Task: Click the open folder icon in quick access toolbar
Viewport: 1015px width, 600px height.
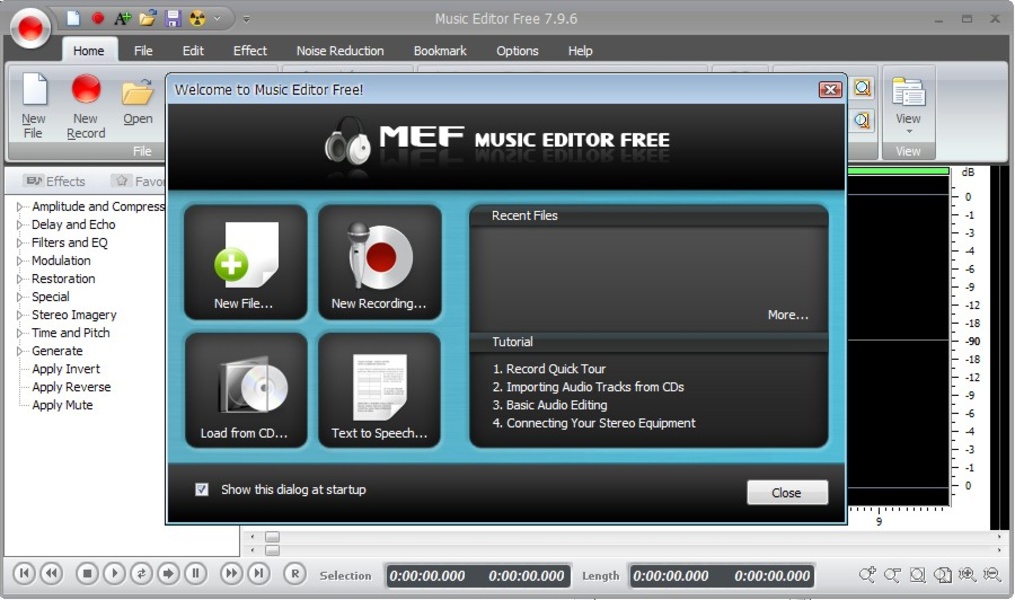Action: (x=148, y=18)
